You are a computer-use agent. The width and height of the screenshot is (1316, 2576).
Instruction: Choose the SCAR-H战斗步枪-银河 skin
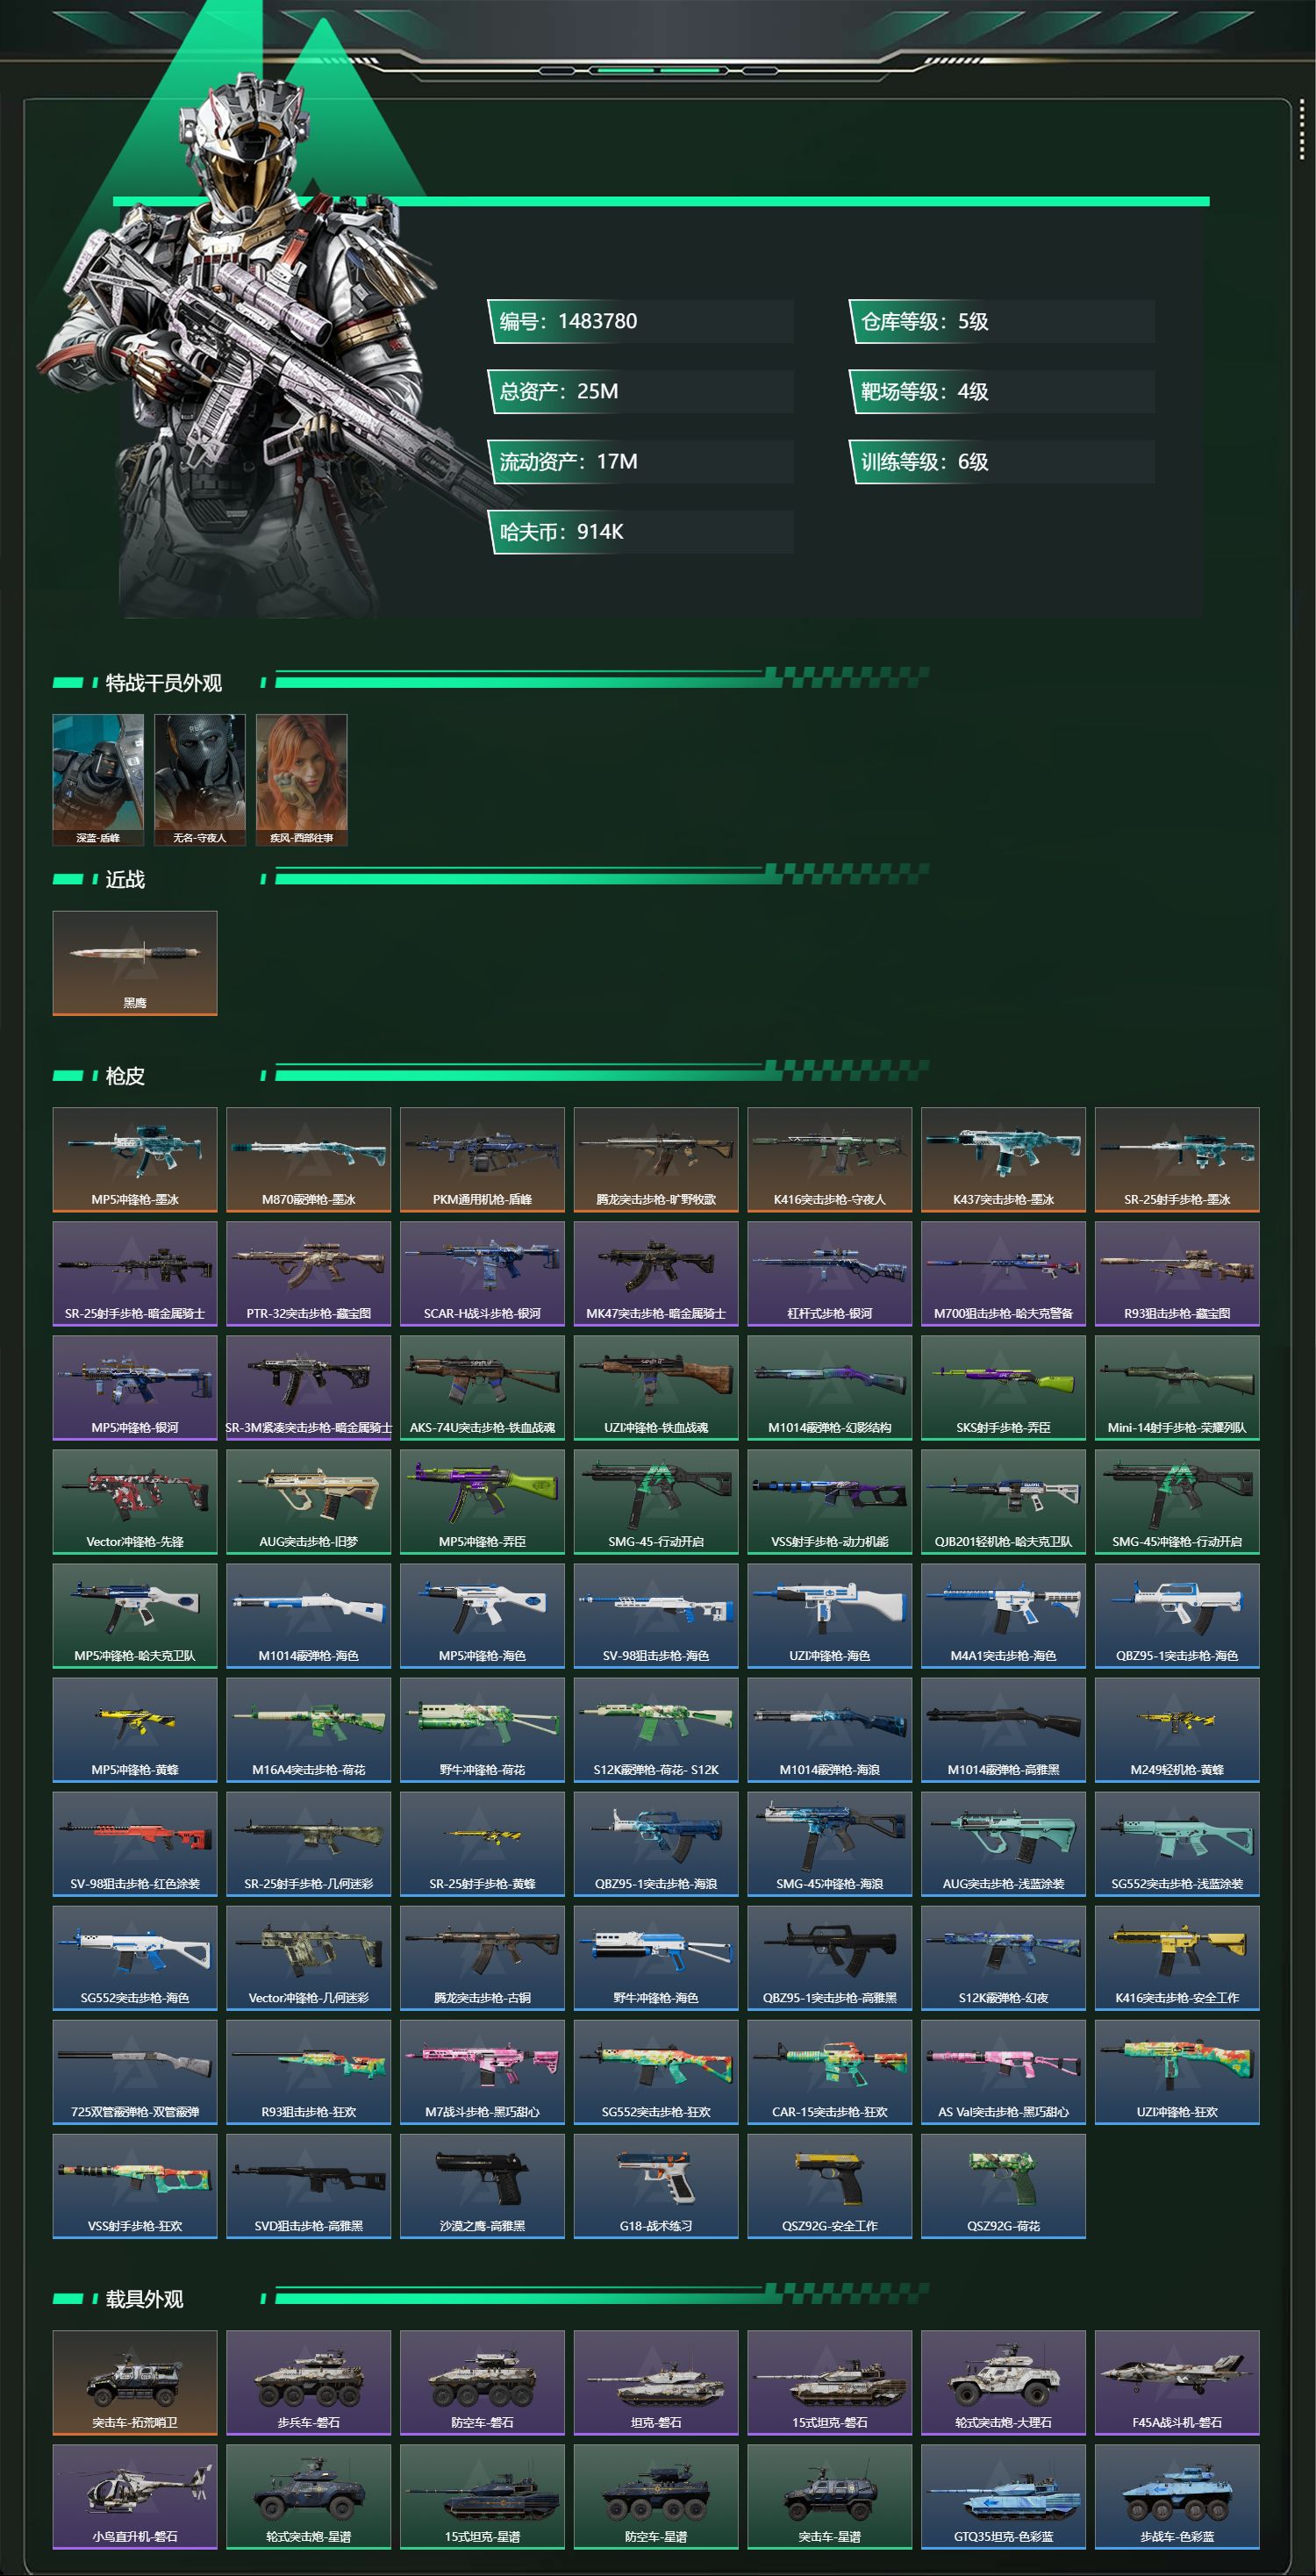pos(482,1273)
